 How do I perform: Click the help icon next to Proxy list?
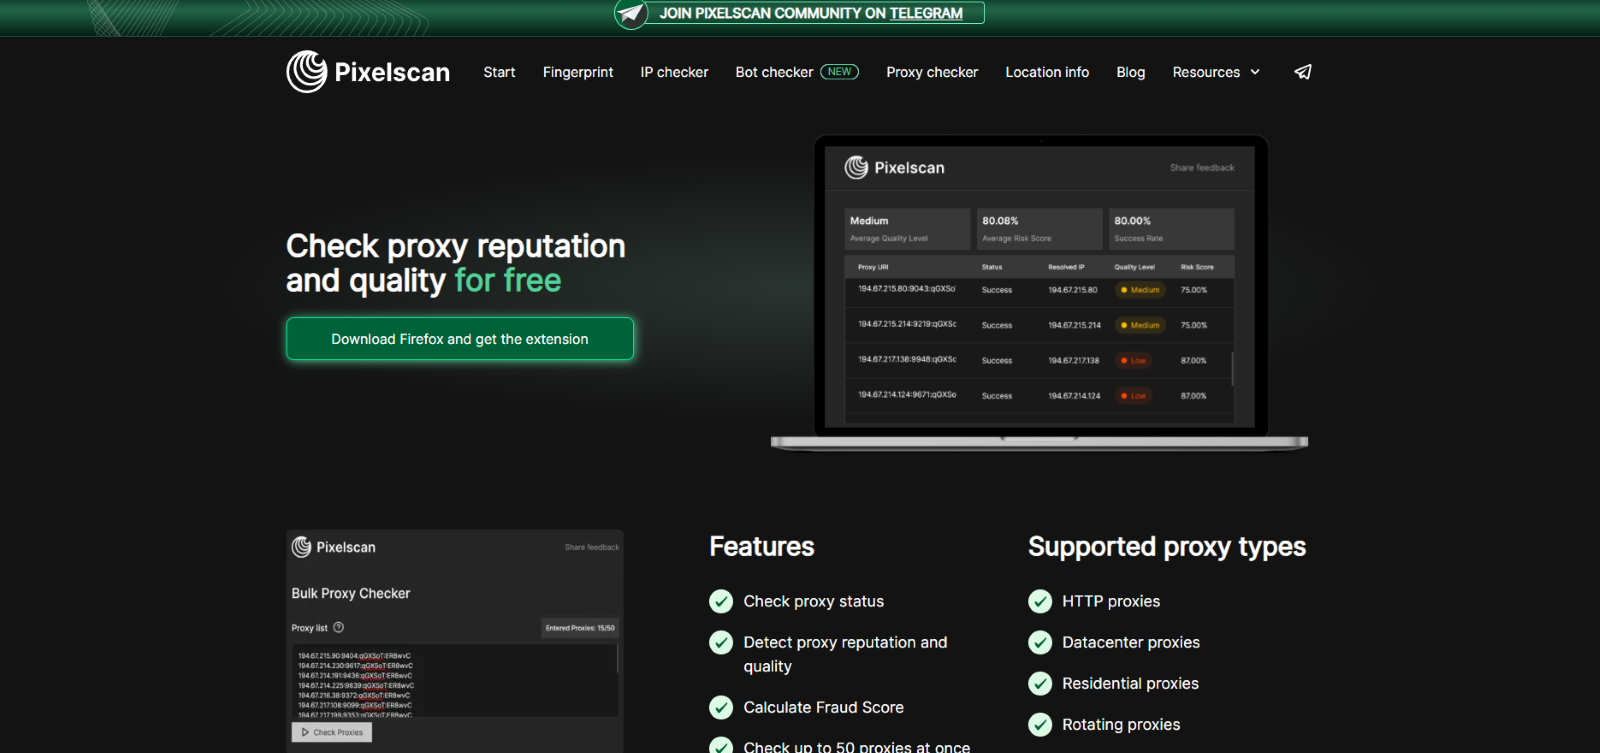[x=338, y=628]
